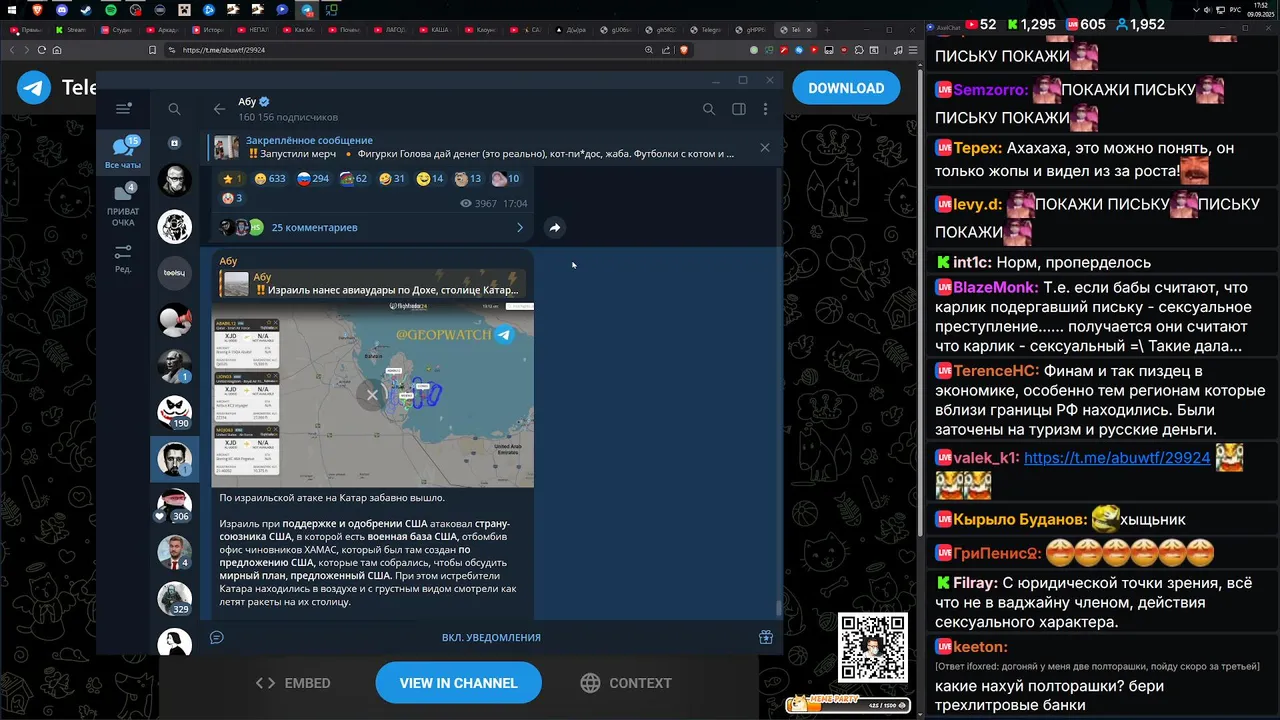Image resolution: width=1280 pixels, height=720 pixels.
Task: Toggle the channel info side panel
Action: pos(739,109)
